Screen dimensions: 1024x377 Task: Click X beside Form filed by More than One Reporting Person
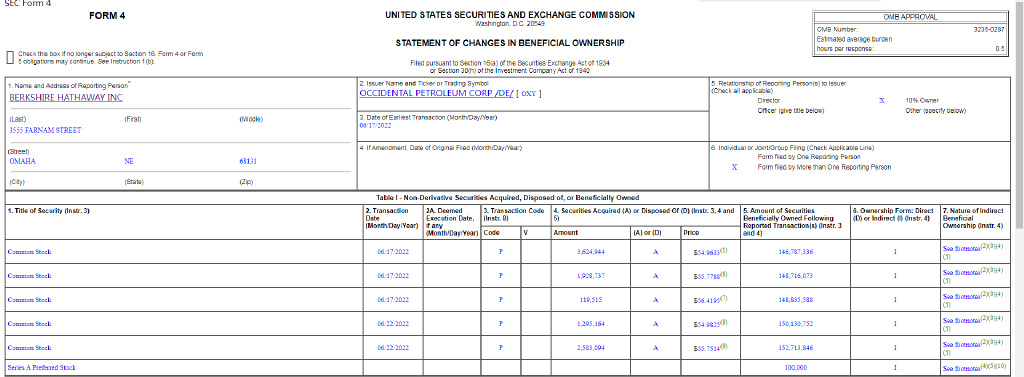click(734, 167)
